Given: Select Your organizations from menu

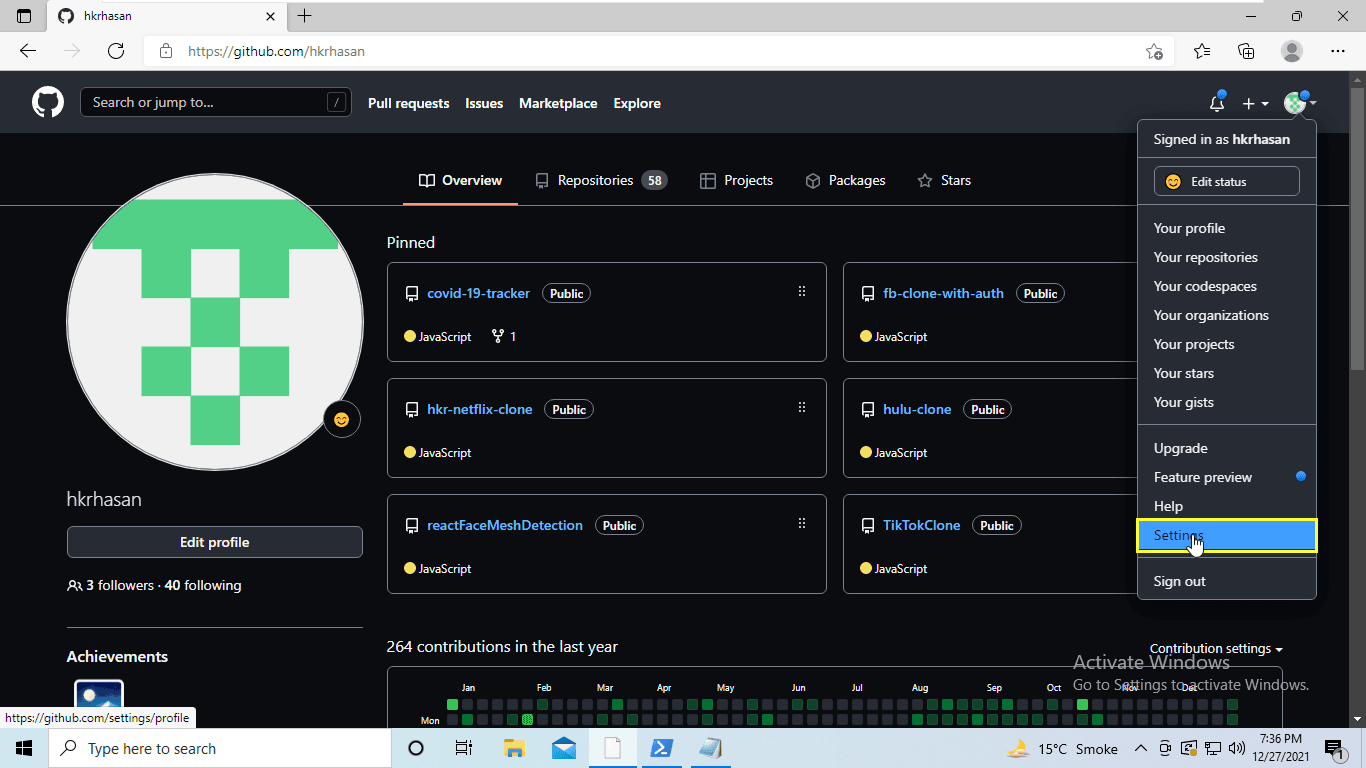Looking at the screenshot, I should point(1227,315).
